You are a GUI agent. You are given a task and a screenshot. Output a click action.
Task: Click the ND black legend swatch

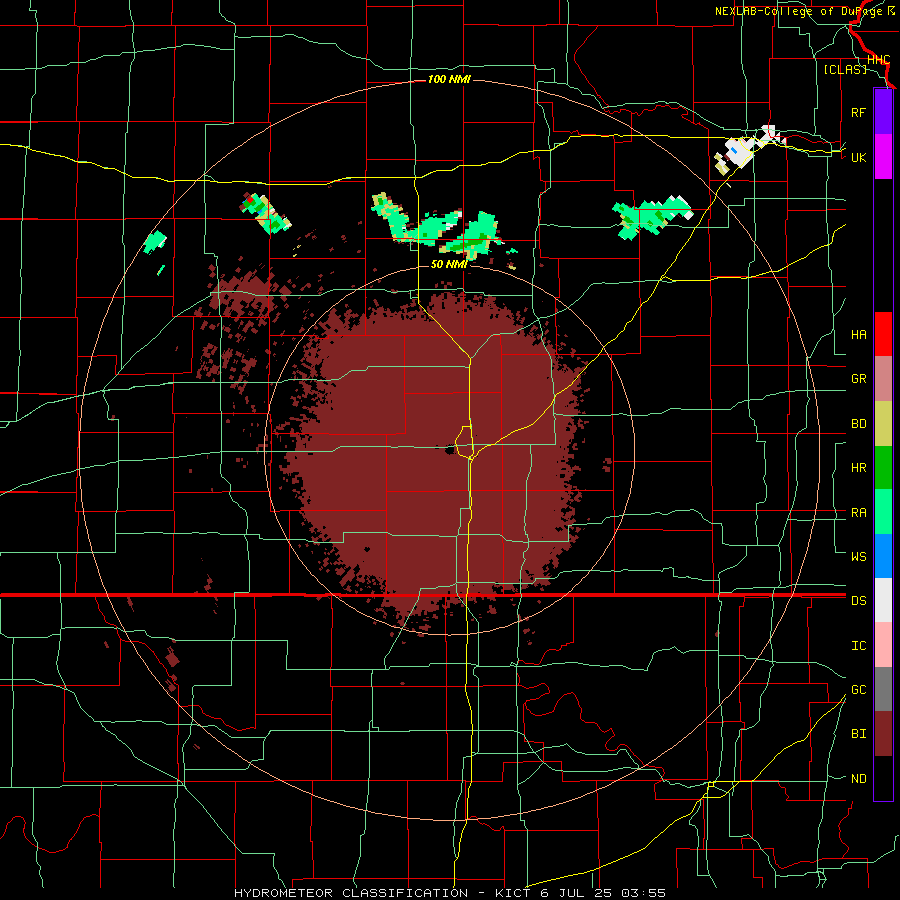pos(883,778)
